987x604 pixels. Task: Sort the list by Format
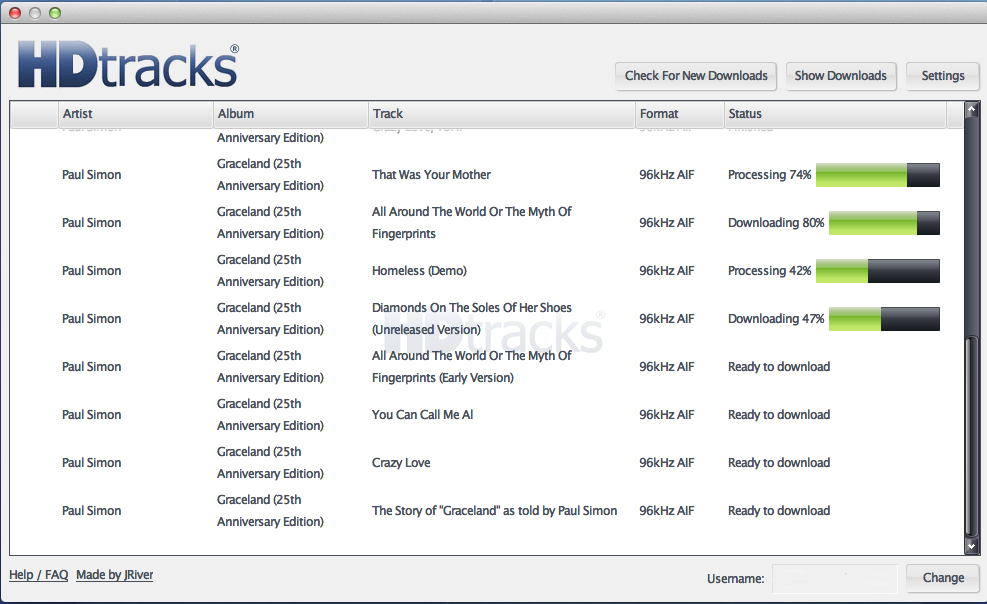(677, 113)
